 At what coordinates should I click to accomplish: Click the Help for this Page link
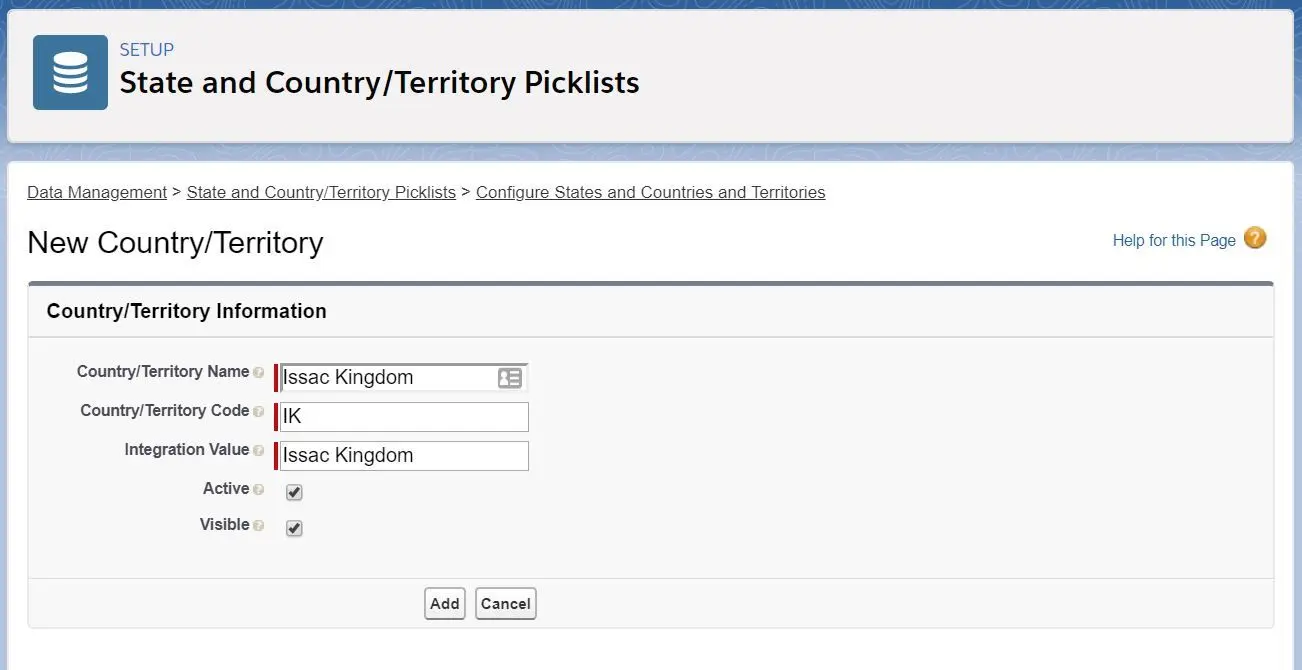1174,240
